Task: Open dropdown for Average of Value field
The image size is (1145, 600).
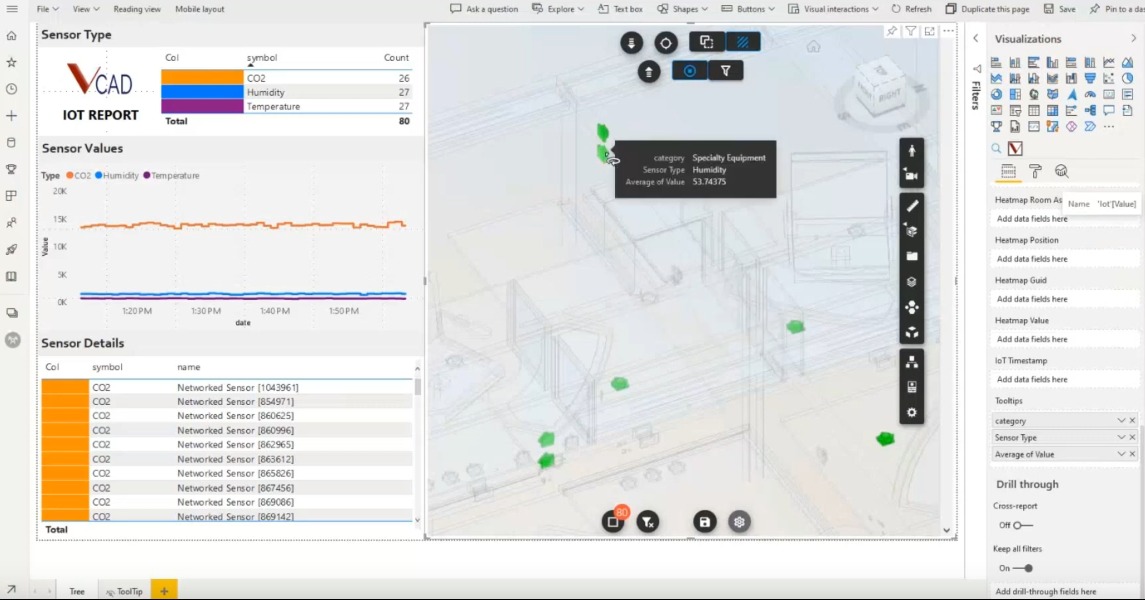Action: click(x=1121, y=454)
